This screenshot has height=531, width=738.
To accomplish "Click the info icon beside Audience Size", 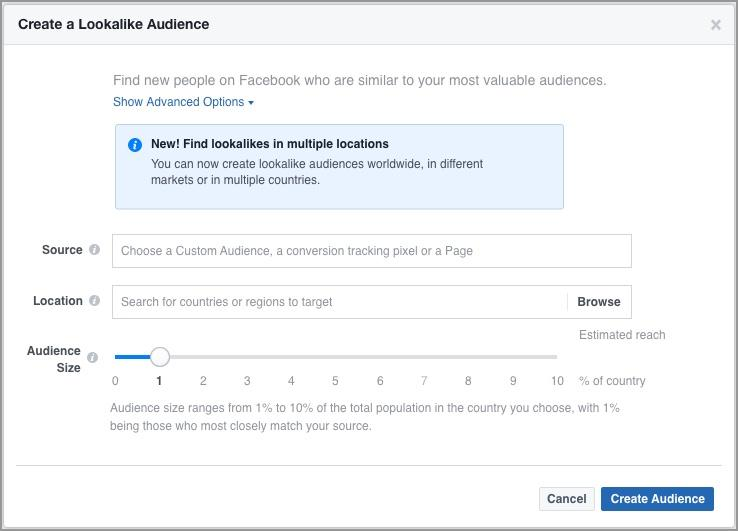I will point(92,357).
